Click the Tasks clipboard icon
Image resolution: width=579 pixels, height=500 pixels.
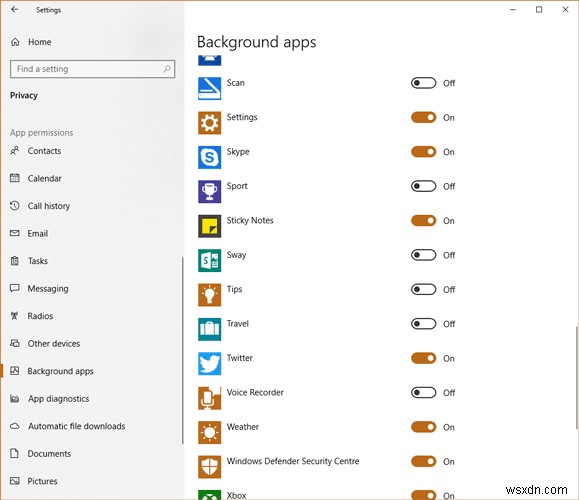14,261
